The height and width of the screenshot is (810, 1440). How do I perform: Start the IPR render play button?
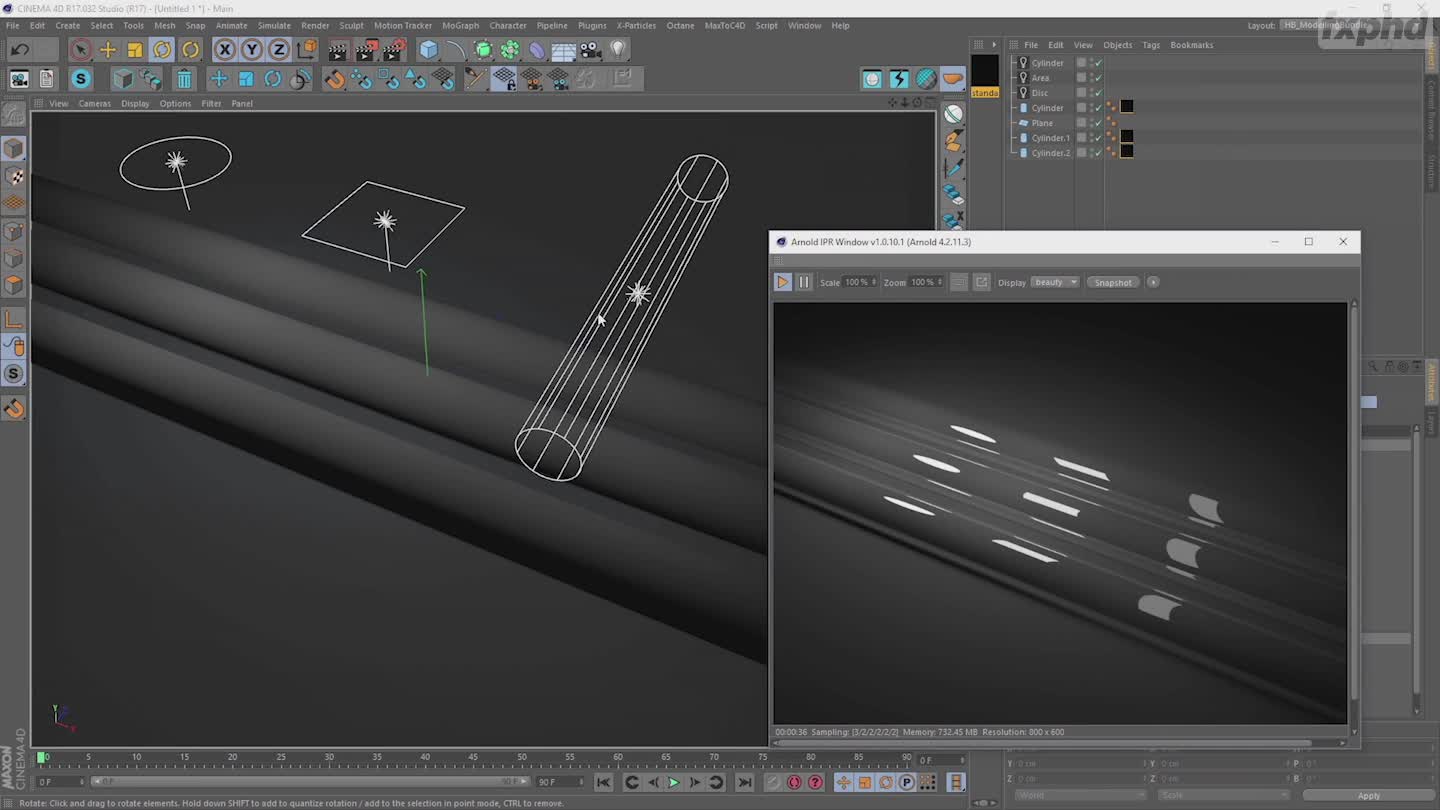[783, 282]
